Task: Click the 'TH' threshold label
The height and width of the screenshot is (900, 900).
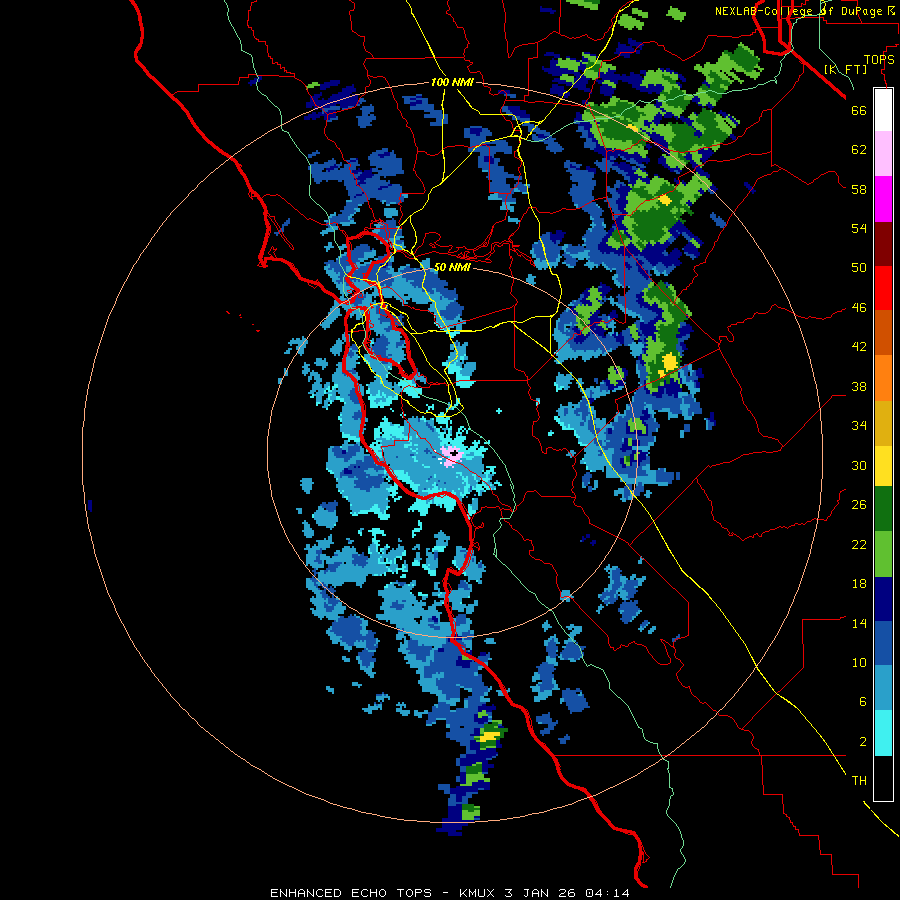Action: point(859,781)
